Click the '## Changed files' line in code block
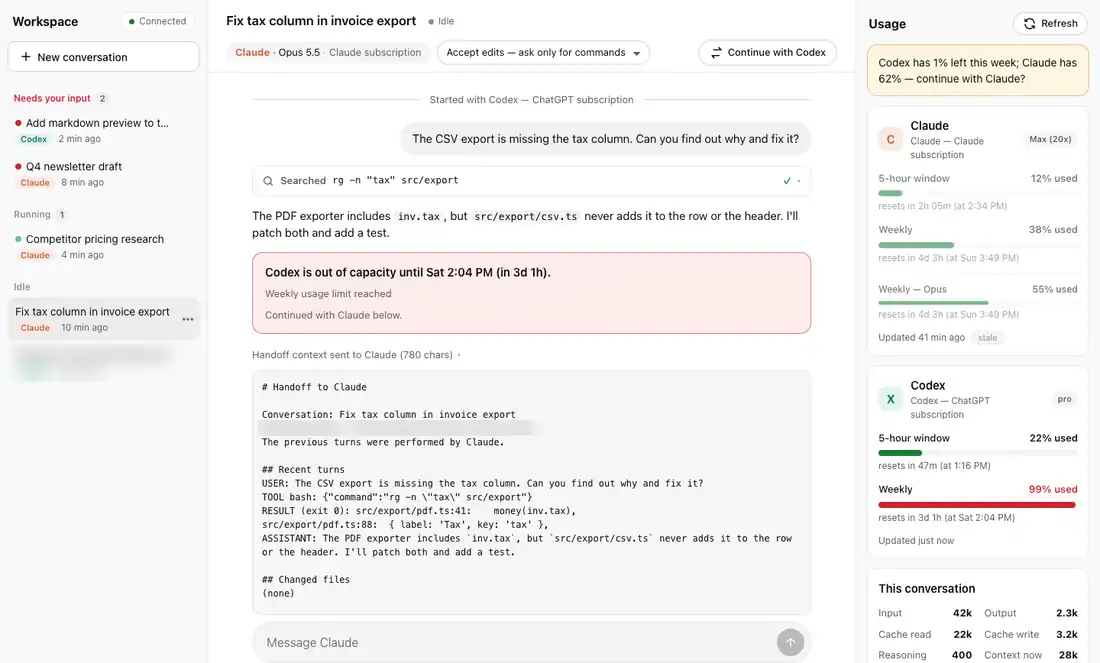The width and height of the screenshot is (1100, 663). 306,580
